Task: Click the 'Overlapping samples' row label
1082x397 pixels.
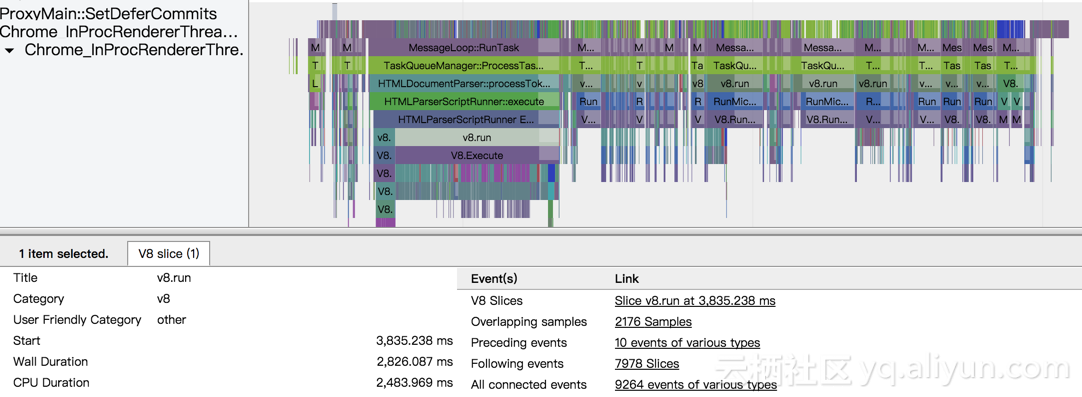Action: 529,322
